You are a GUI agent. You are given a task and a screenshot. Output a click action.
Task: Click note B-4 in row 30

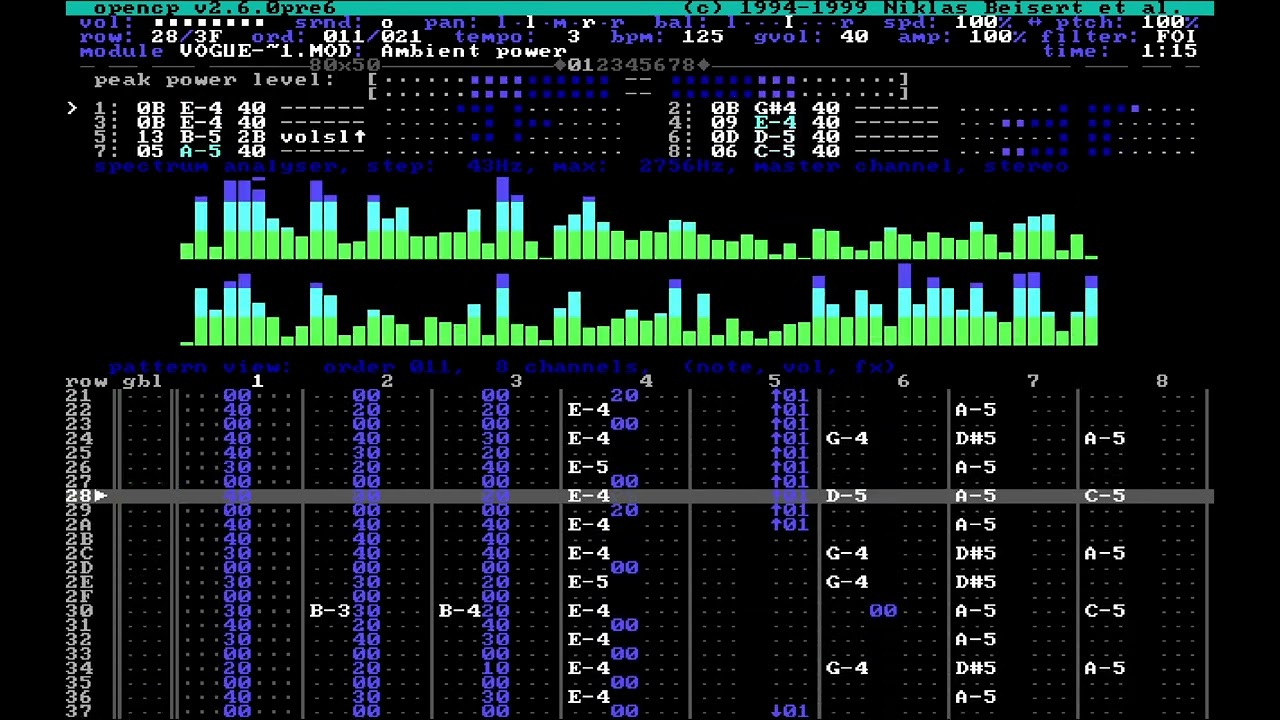click(x=459, y=611)
